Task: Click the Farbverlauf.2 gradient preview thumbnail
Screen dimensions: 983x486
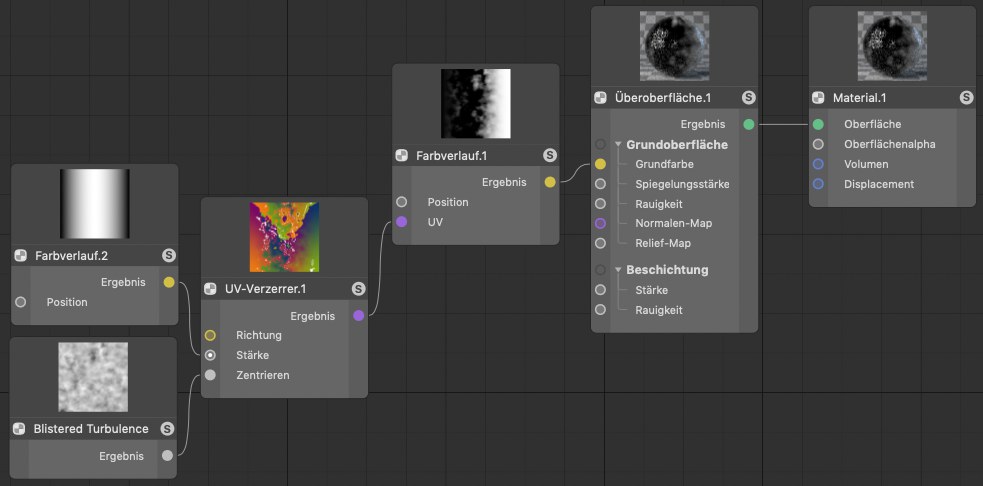Action: tap(95, 204)
